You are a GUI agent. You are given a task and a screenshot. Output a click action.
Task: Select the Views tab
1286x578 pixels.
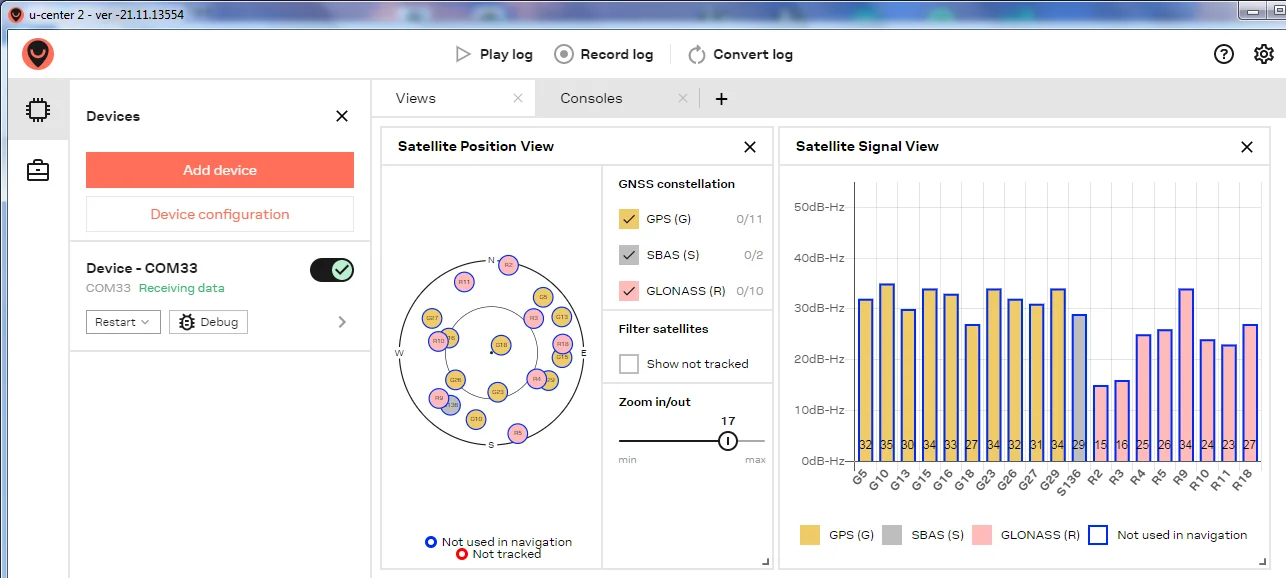(416, 98)
